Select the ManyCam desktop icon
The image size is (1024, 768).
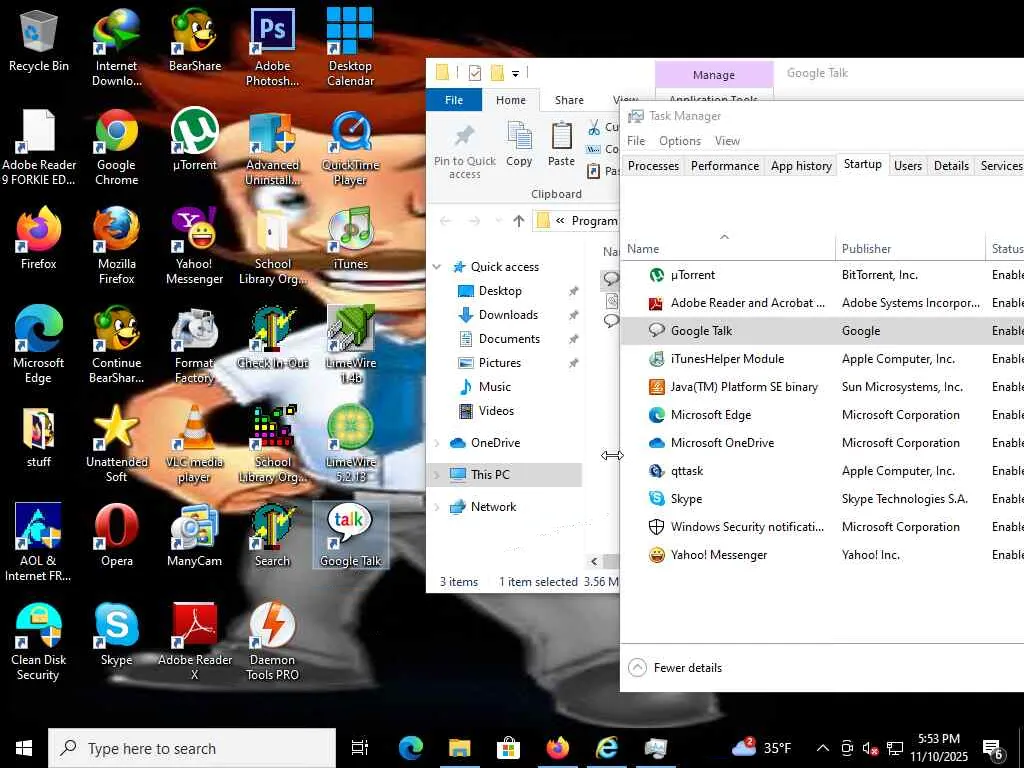(x=195, y=536)
